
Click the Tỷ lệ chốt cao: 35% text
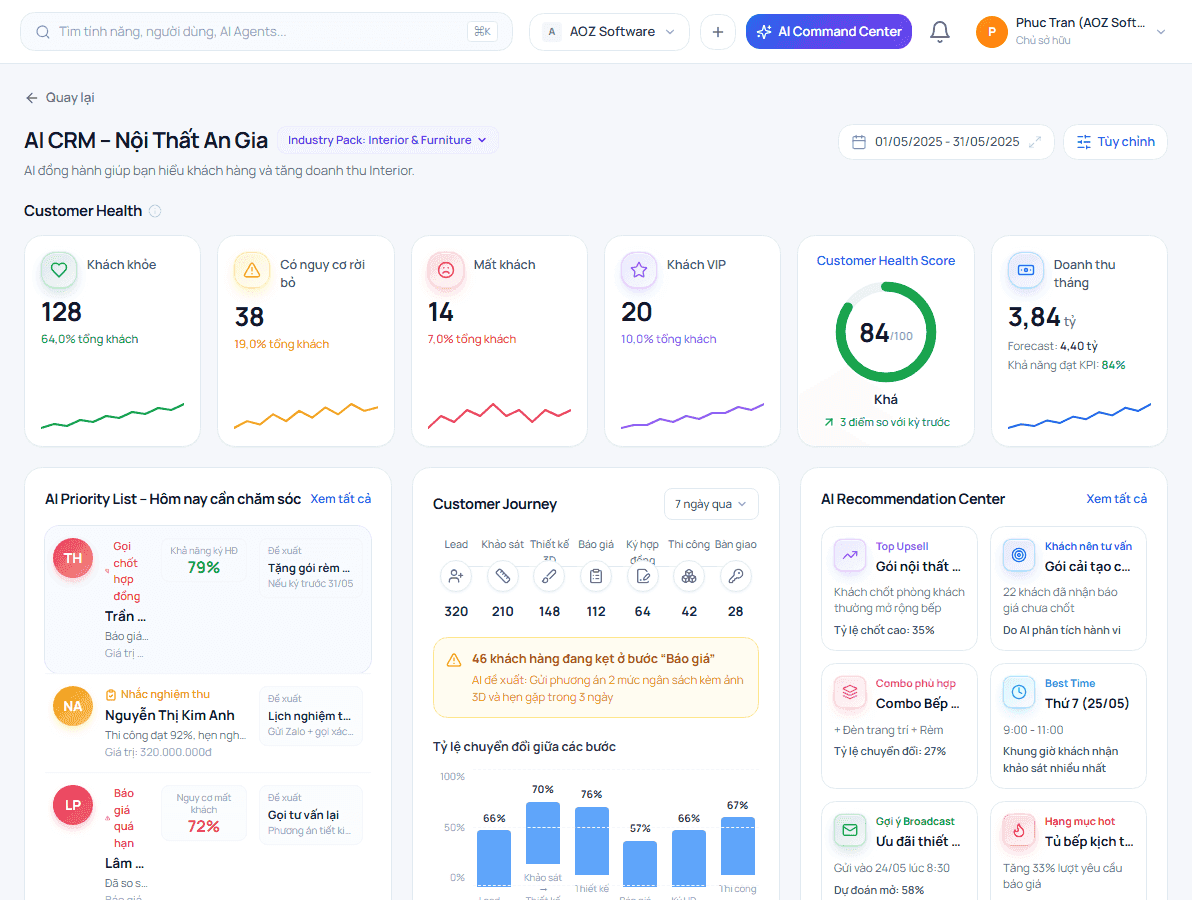pyautogui.click(x=884, y=630)
